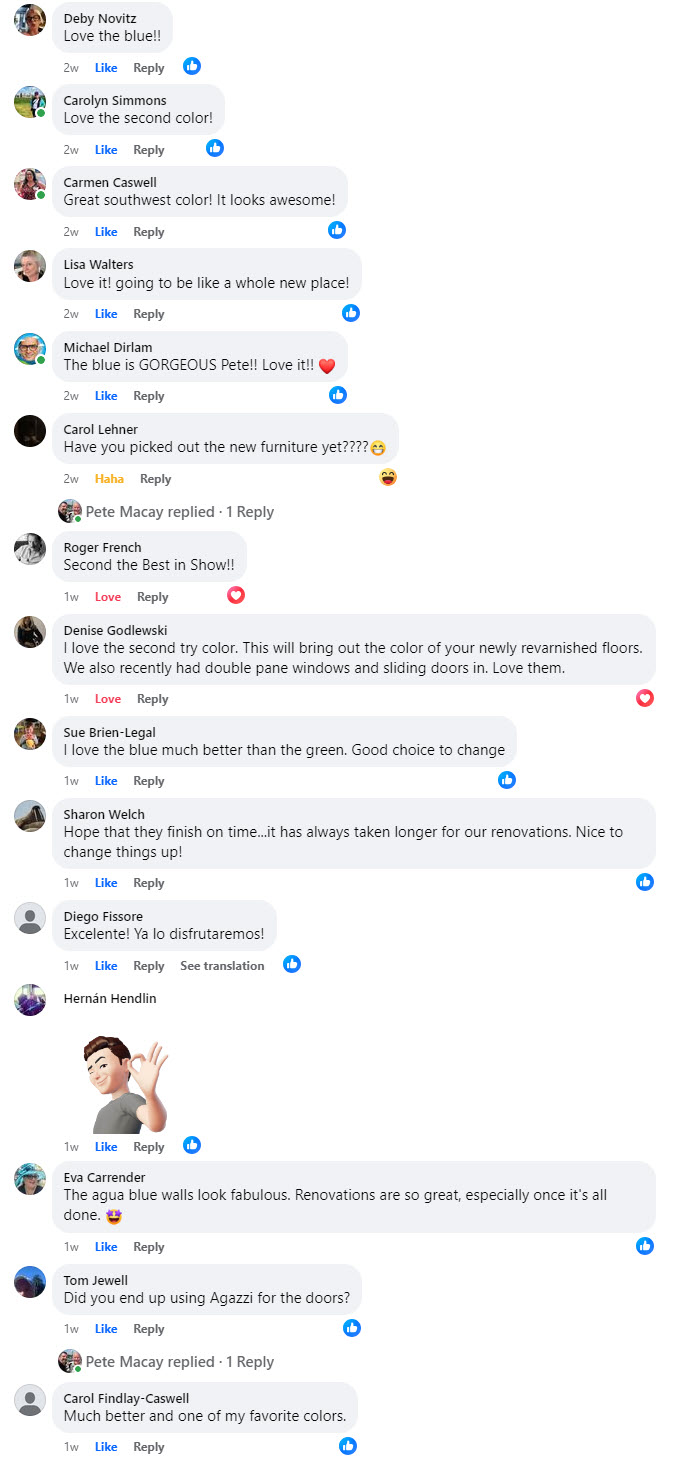Viewport: 680px width, 1479px height.
Task: Click like reaction icon on Tom Jewell's comment
Action: click(351, 1328)
